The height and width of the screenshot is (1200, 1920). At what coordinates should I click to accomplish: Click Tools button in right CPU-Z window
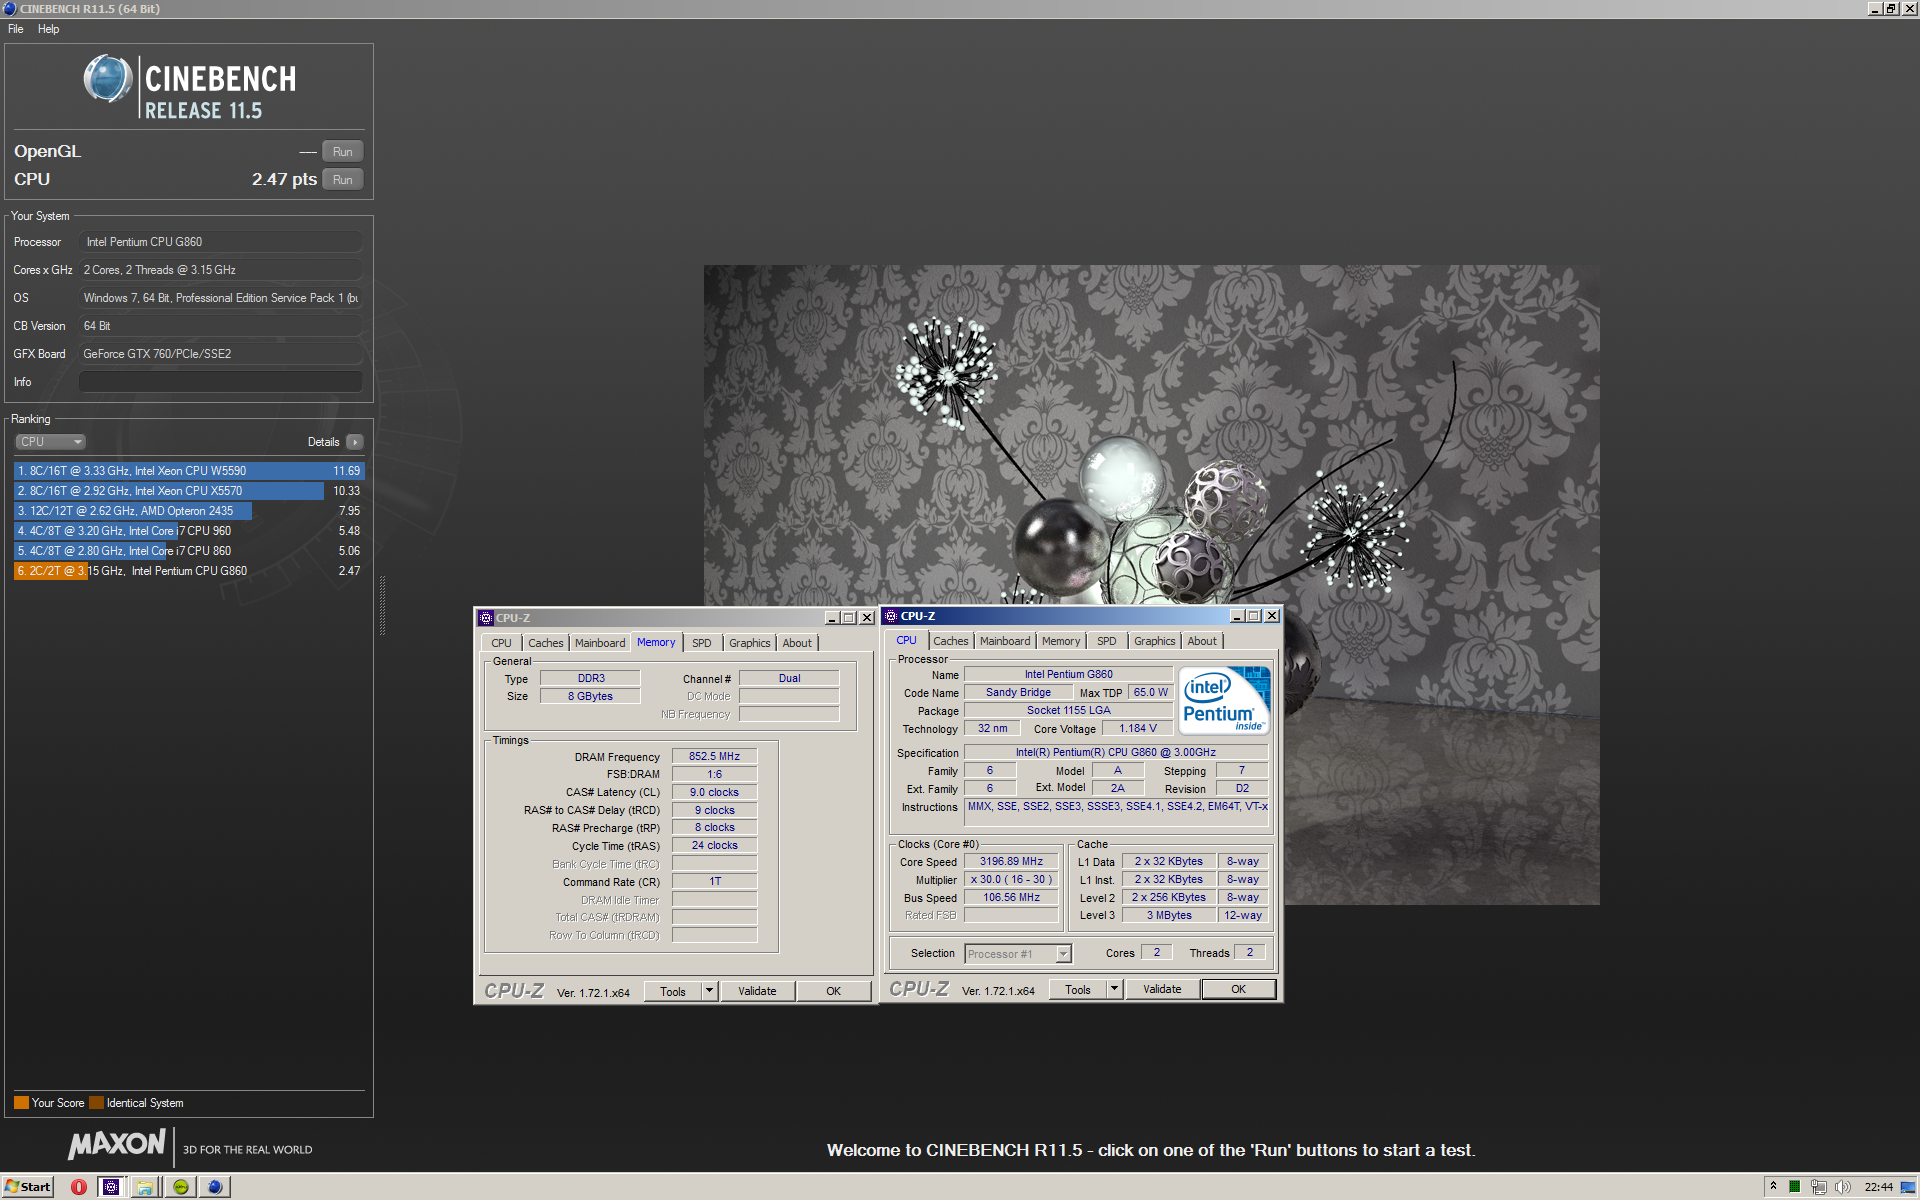[1078, 989]
